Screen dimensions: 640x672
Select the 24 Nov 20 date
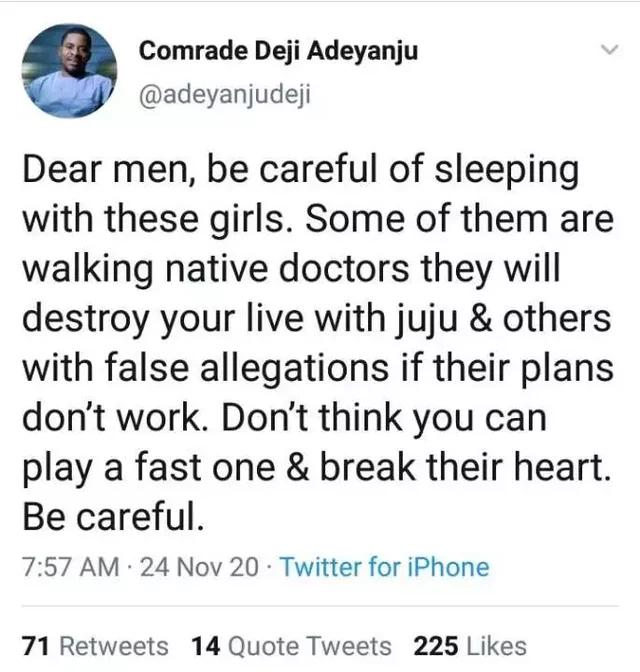click(x=199, y=567)
